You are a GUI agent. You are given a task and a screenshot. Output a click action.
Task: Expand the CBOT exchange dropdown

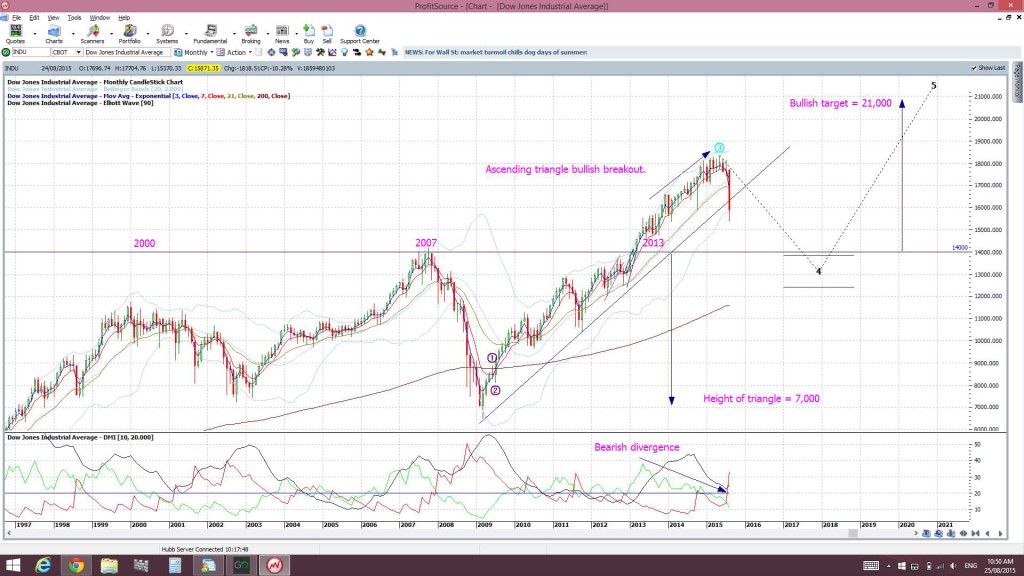coord(78,52)
